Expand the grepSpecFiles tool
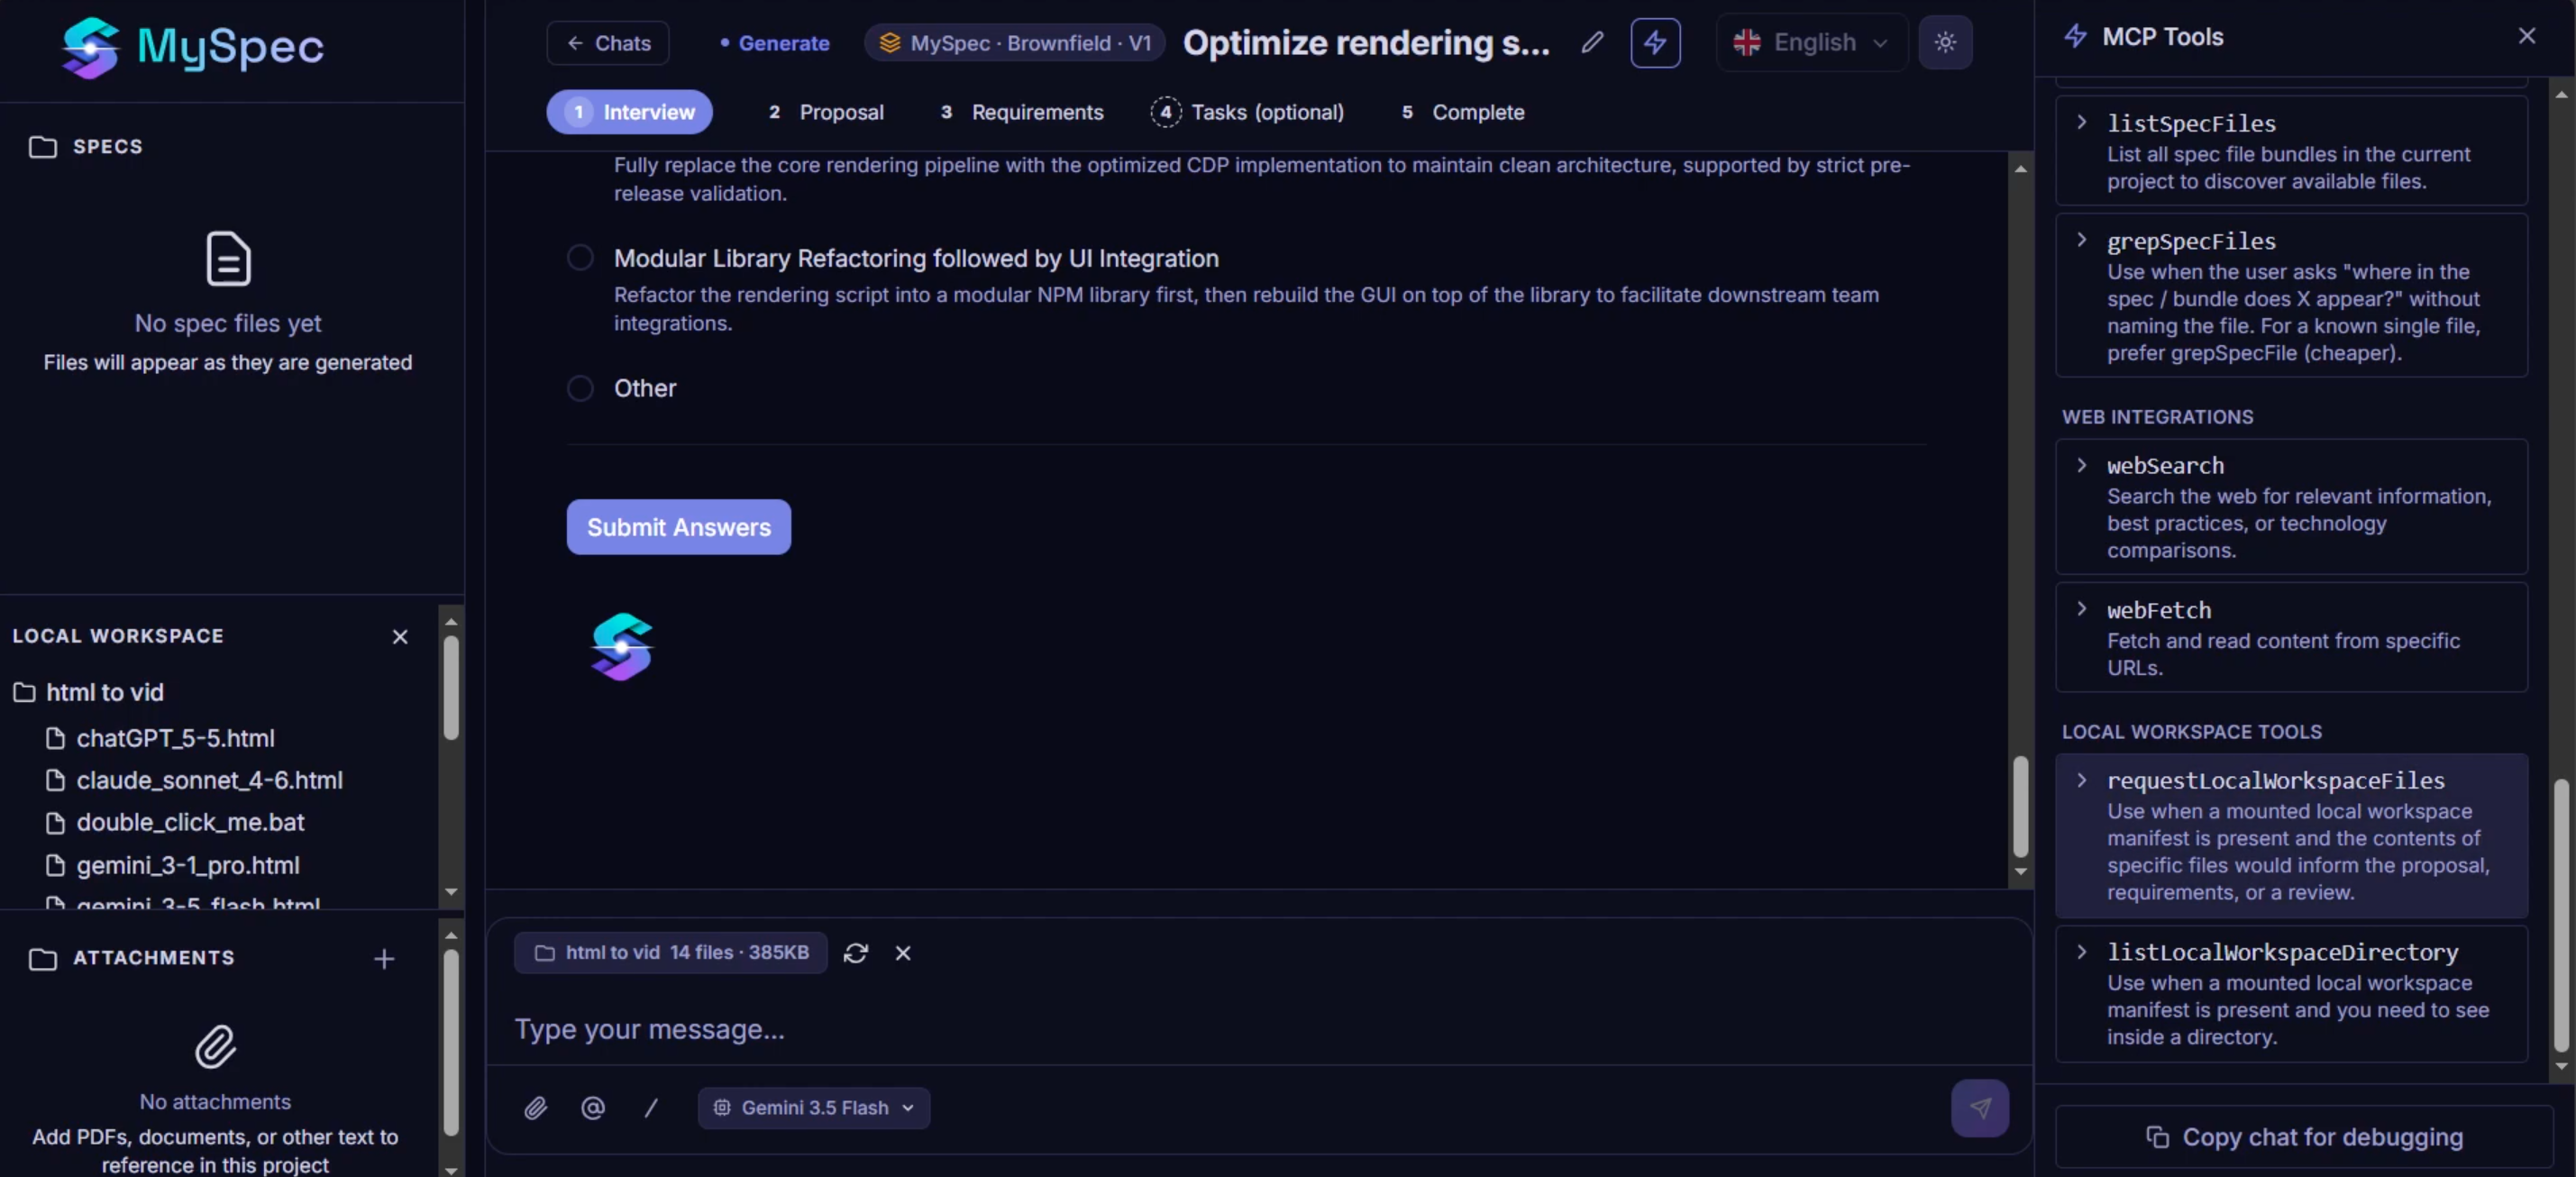 (2081, 240)
